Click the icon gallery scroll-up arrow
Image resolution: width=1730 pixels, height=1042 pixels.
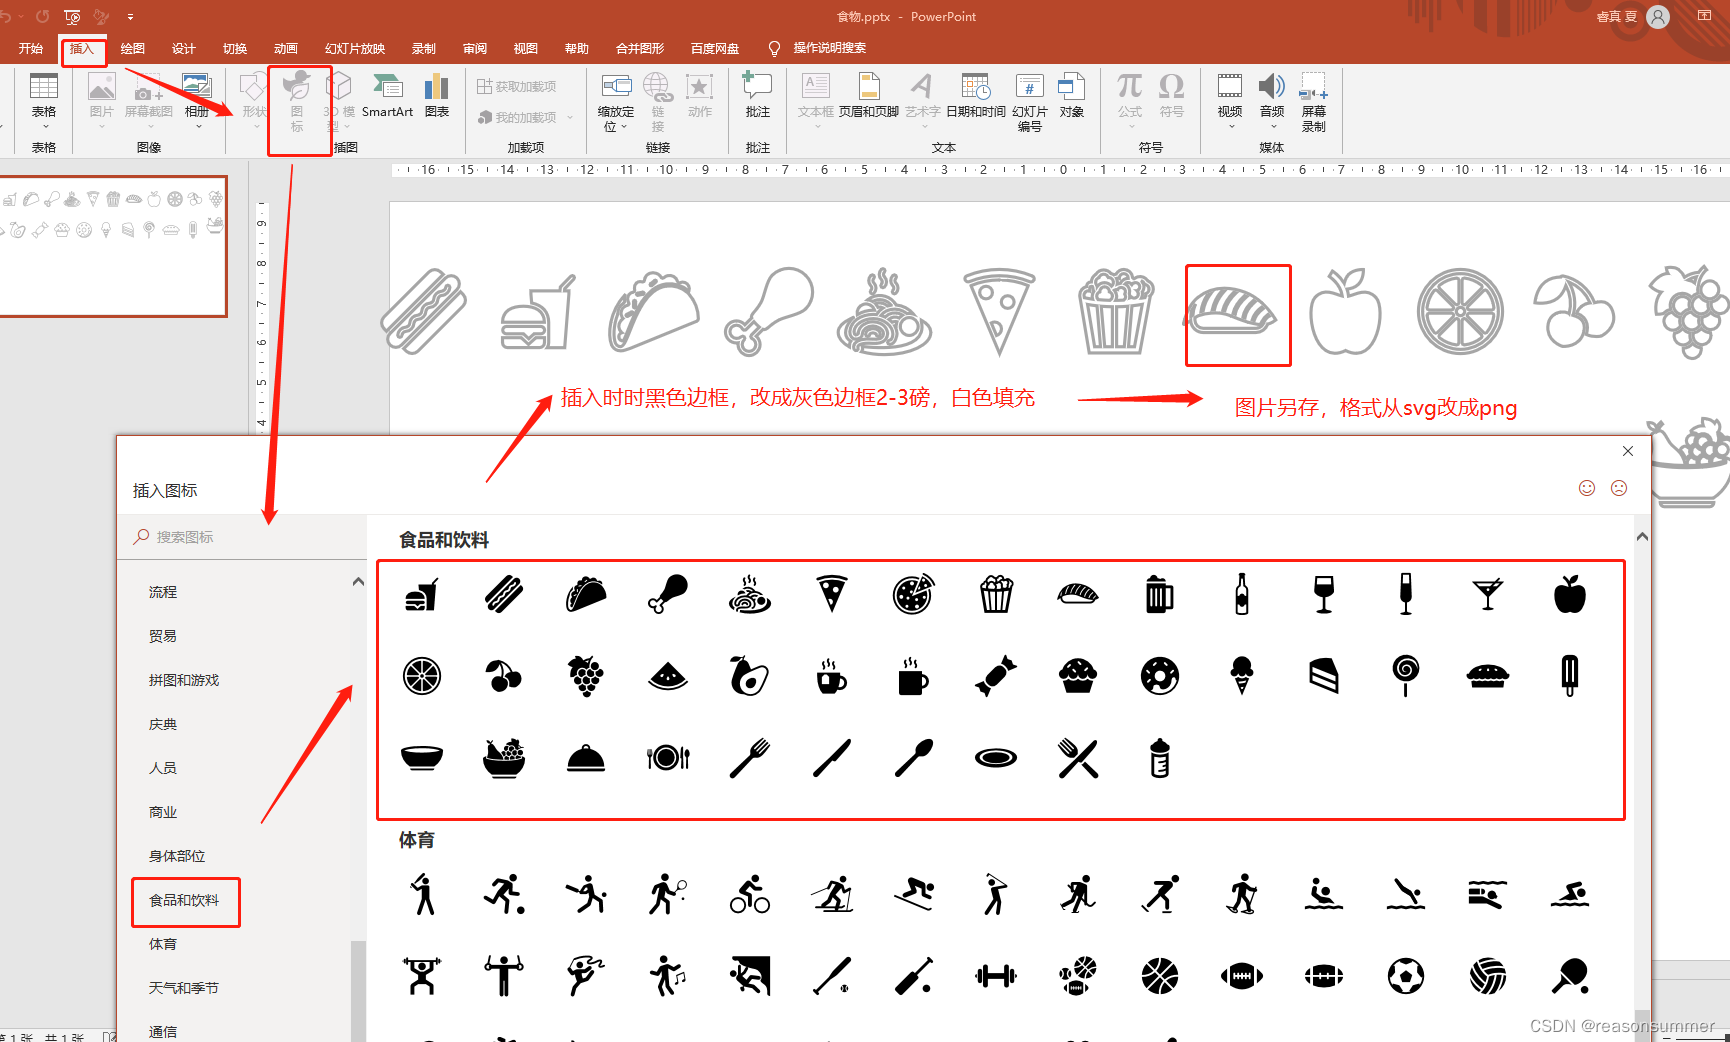(1642, 537)
